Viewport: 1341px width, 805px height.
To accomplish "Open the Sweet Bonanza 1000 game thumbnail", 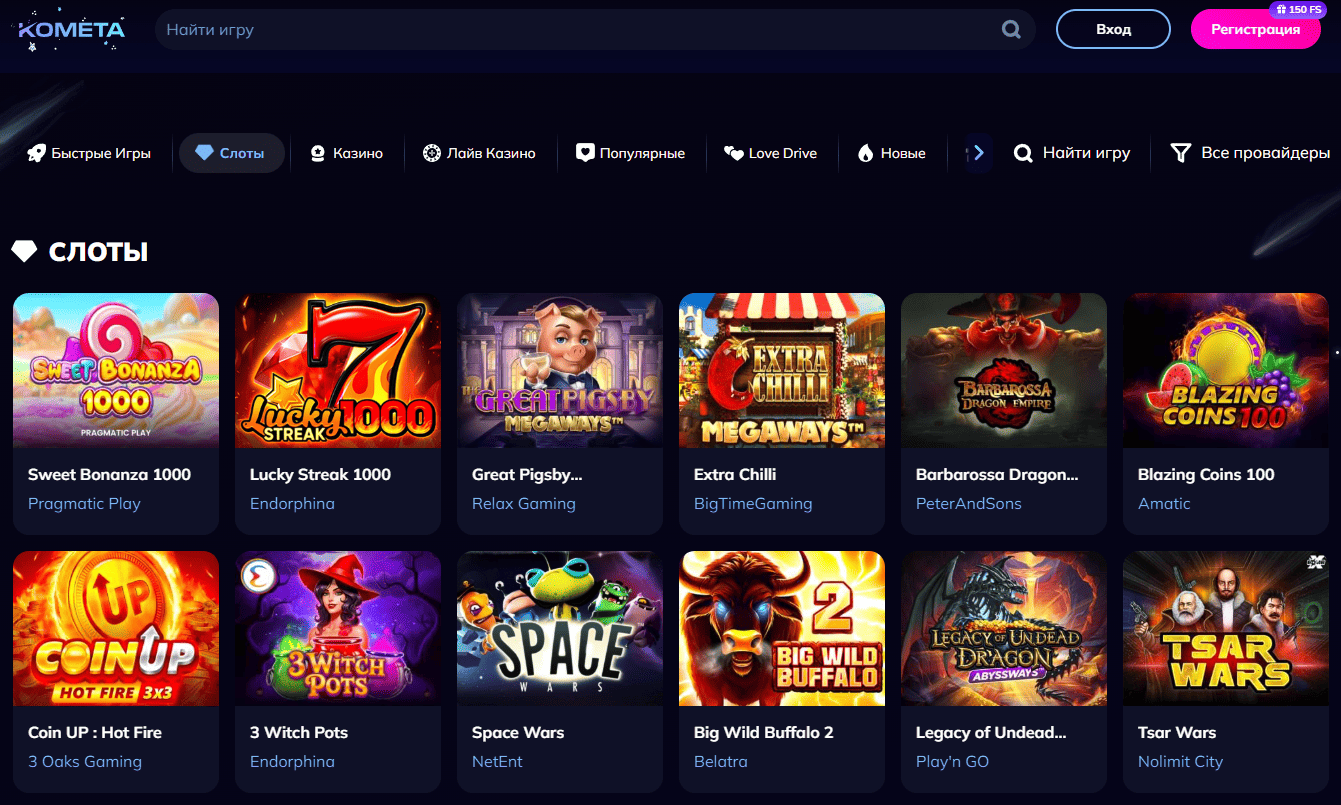I will coord(115,370).
